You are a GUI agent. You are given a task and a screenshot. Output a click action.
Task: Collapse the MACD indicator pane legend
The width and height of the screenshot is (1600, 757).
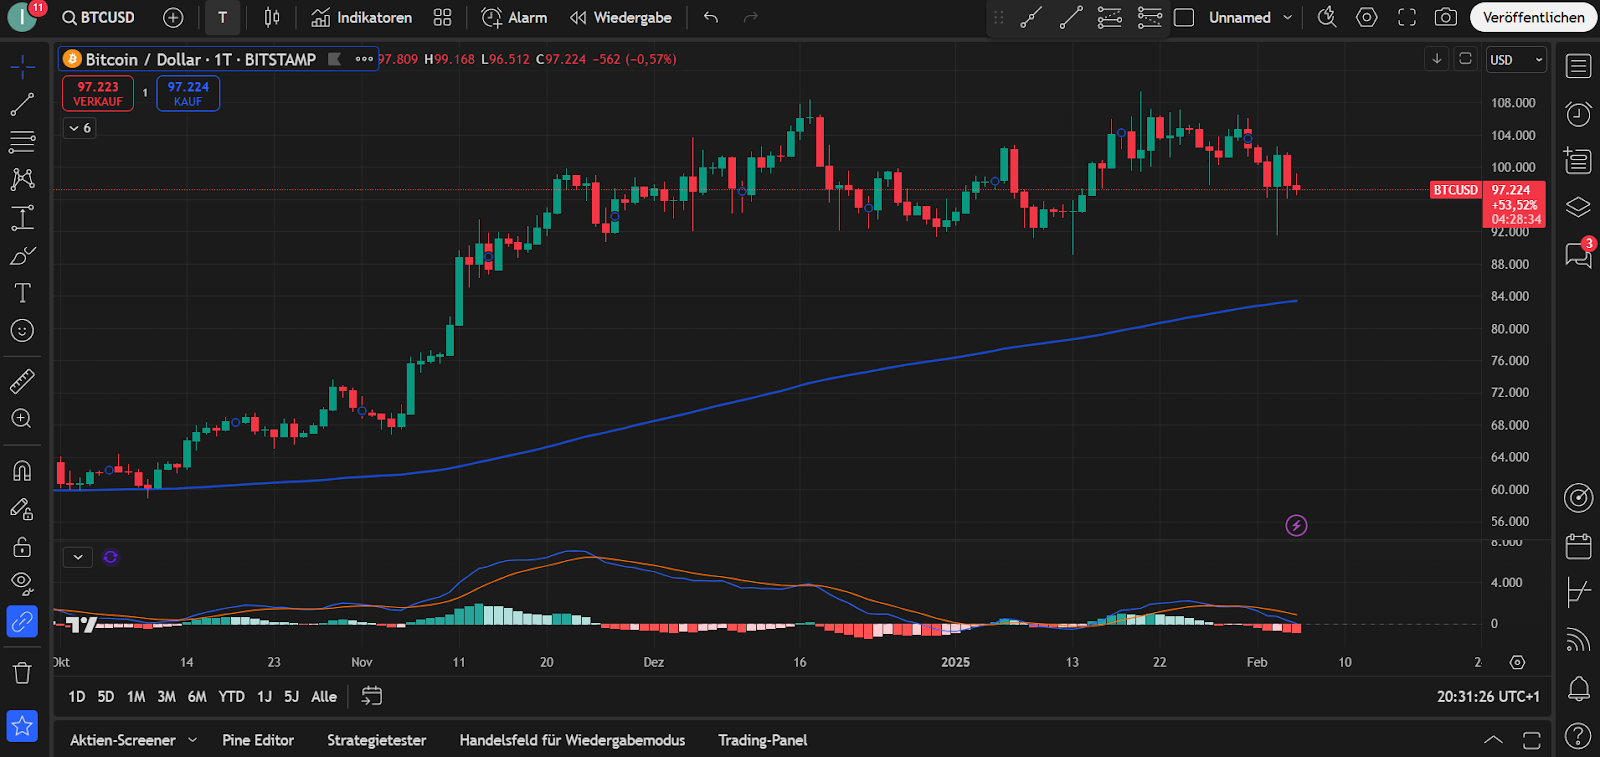(x=78, y=557)
